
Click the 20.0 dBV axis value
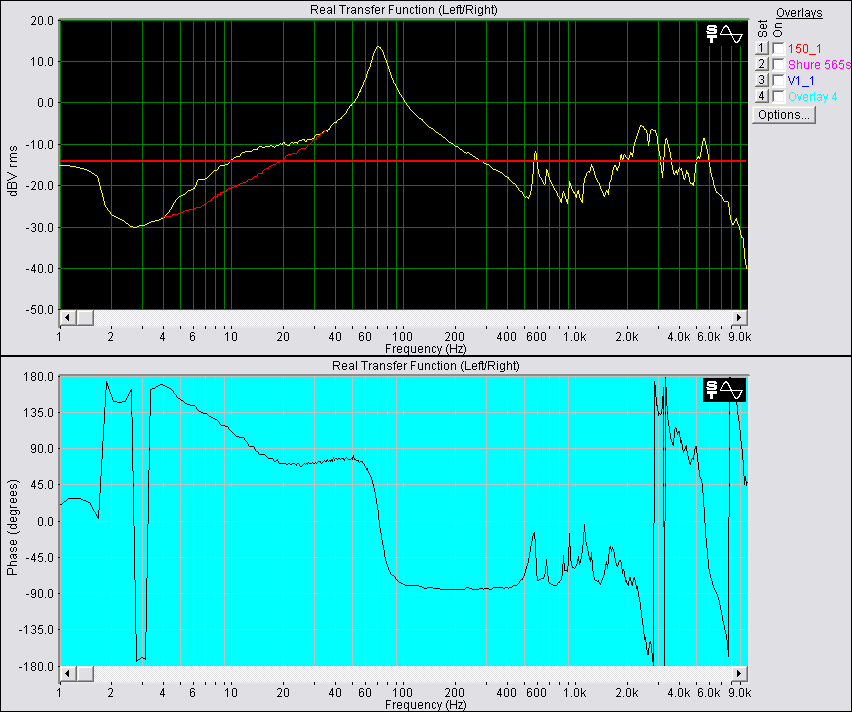click(x=42, y=21)
